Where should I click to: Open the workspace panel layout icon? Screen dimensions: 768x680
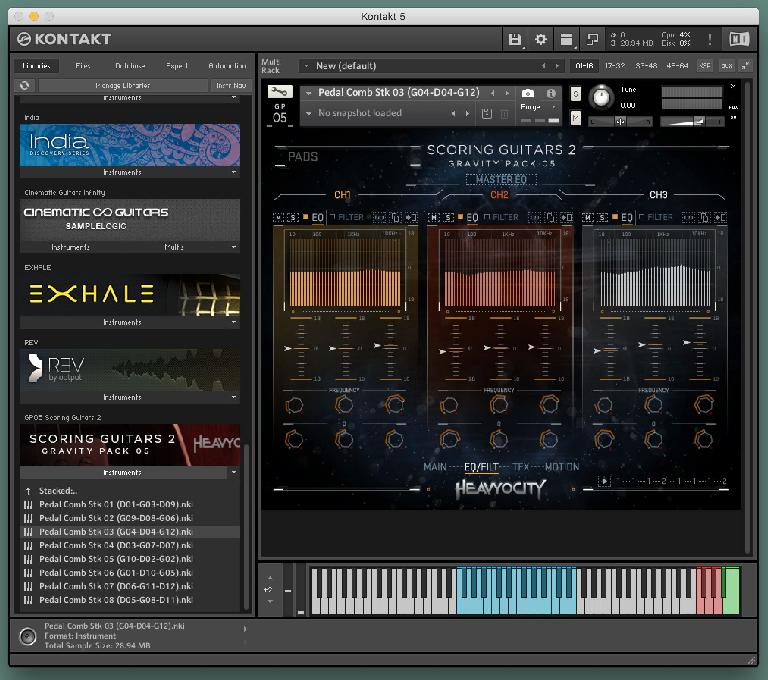(x=566, y=39)
